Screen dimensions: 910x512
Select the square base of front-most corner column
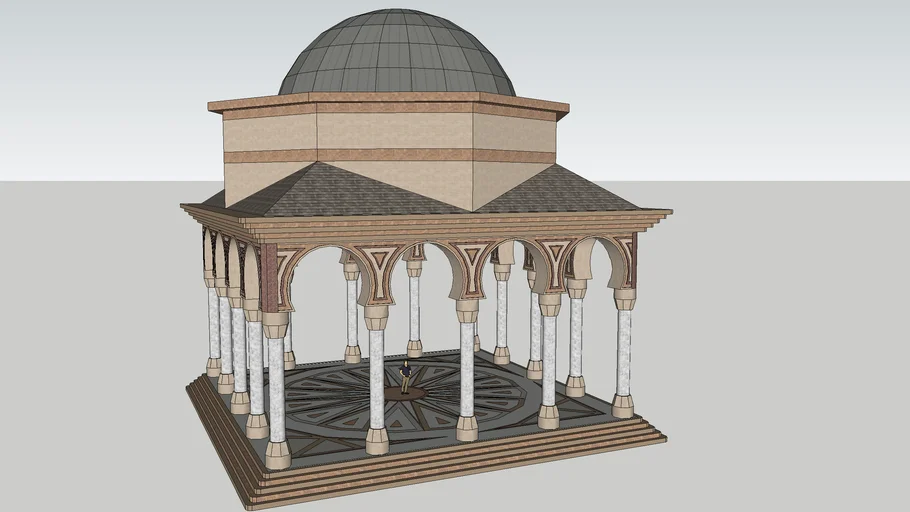tap(277, 455)
